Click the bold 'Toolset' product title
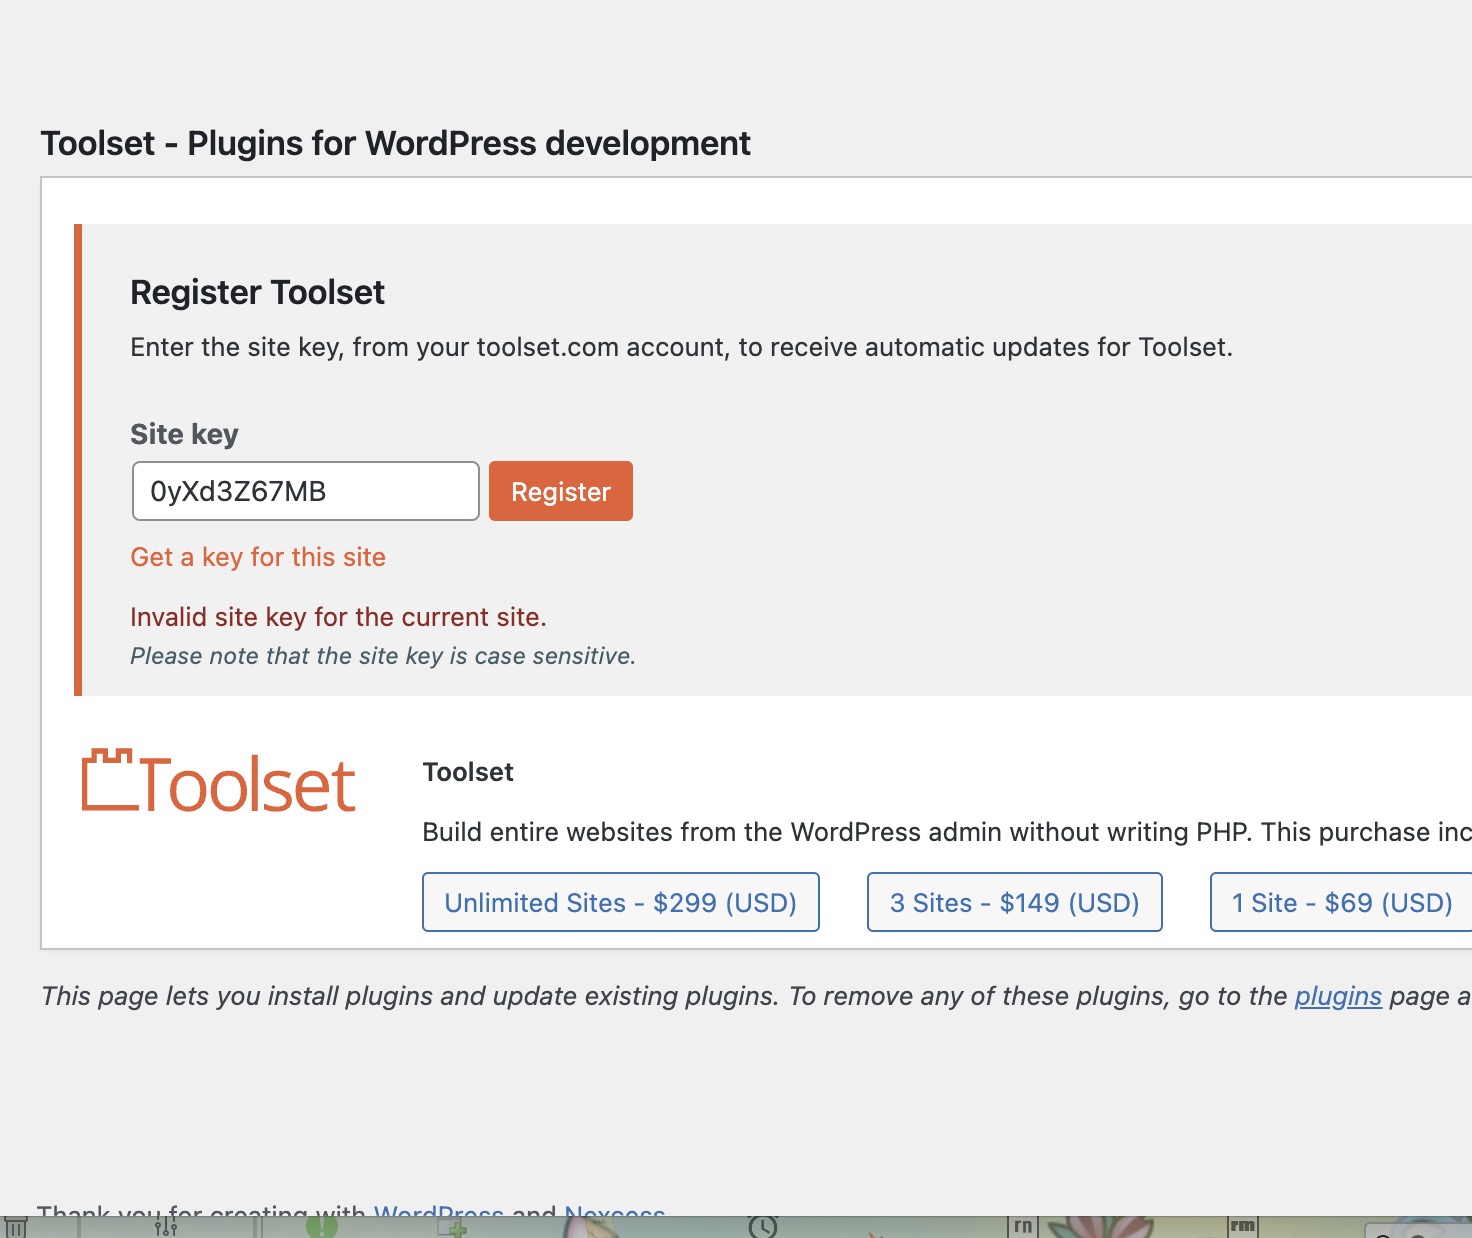 pyautogui.click(x=468, y=772)
